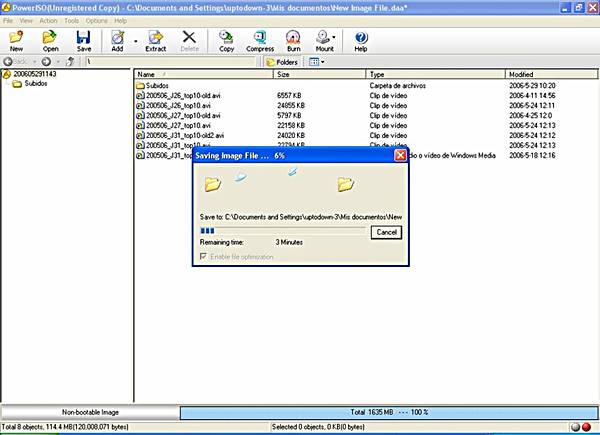Screen dimensions: 600x435
Task: Click the destination folder icon in dialog
Action: point(346,184)
